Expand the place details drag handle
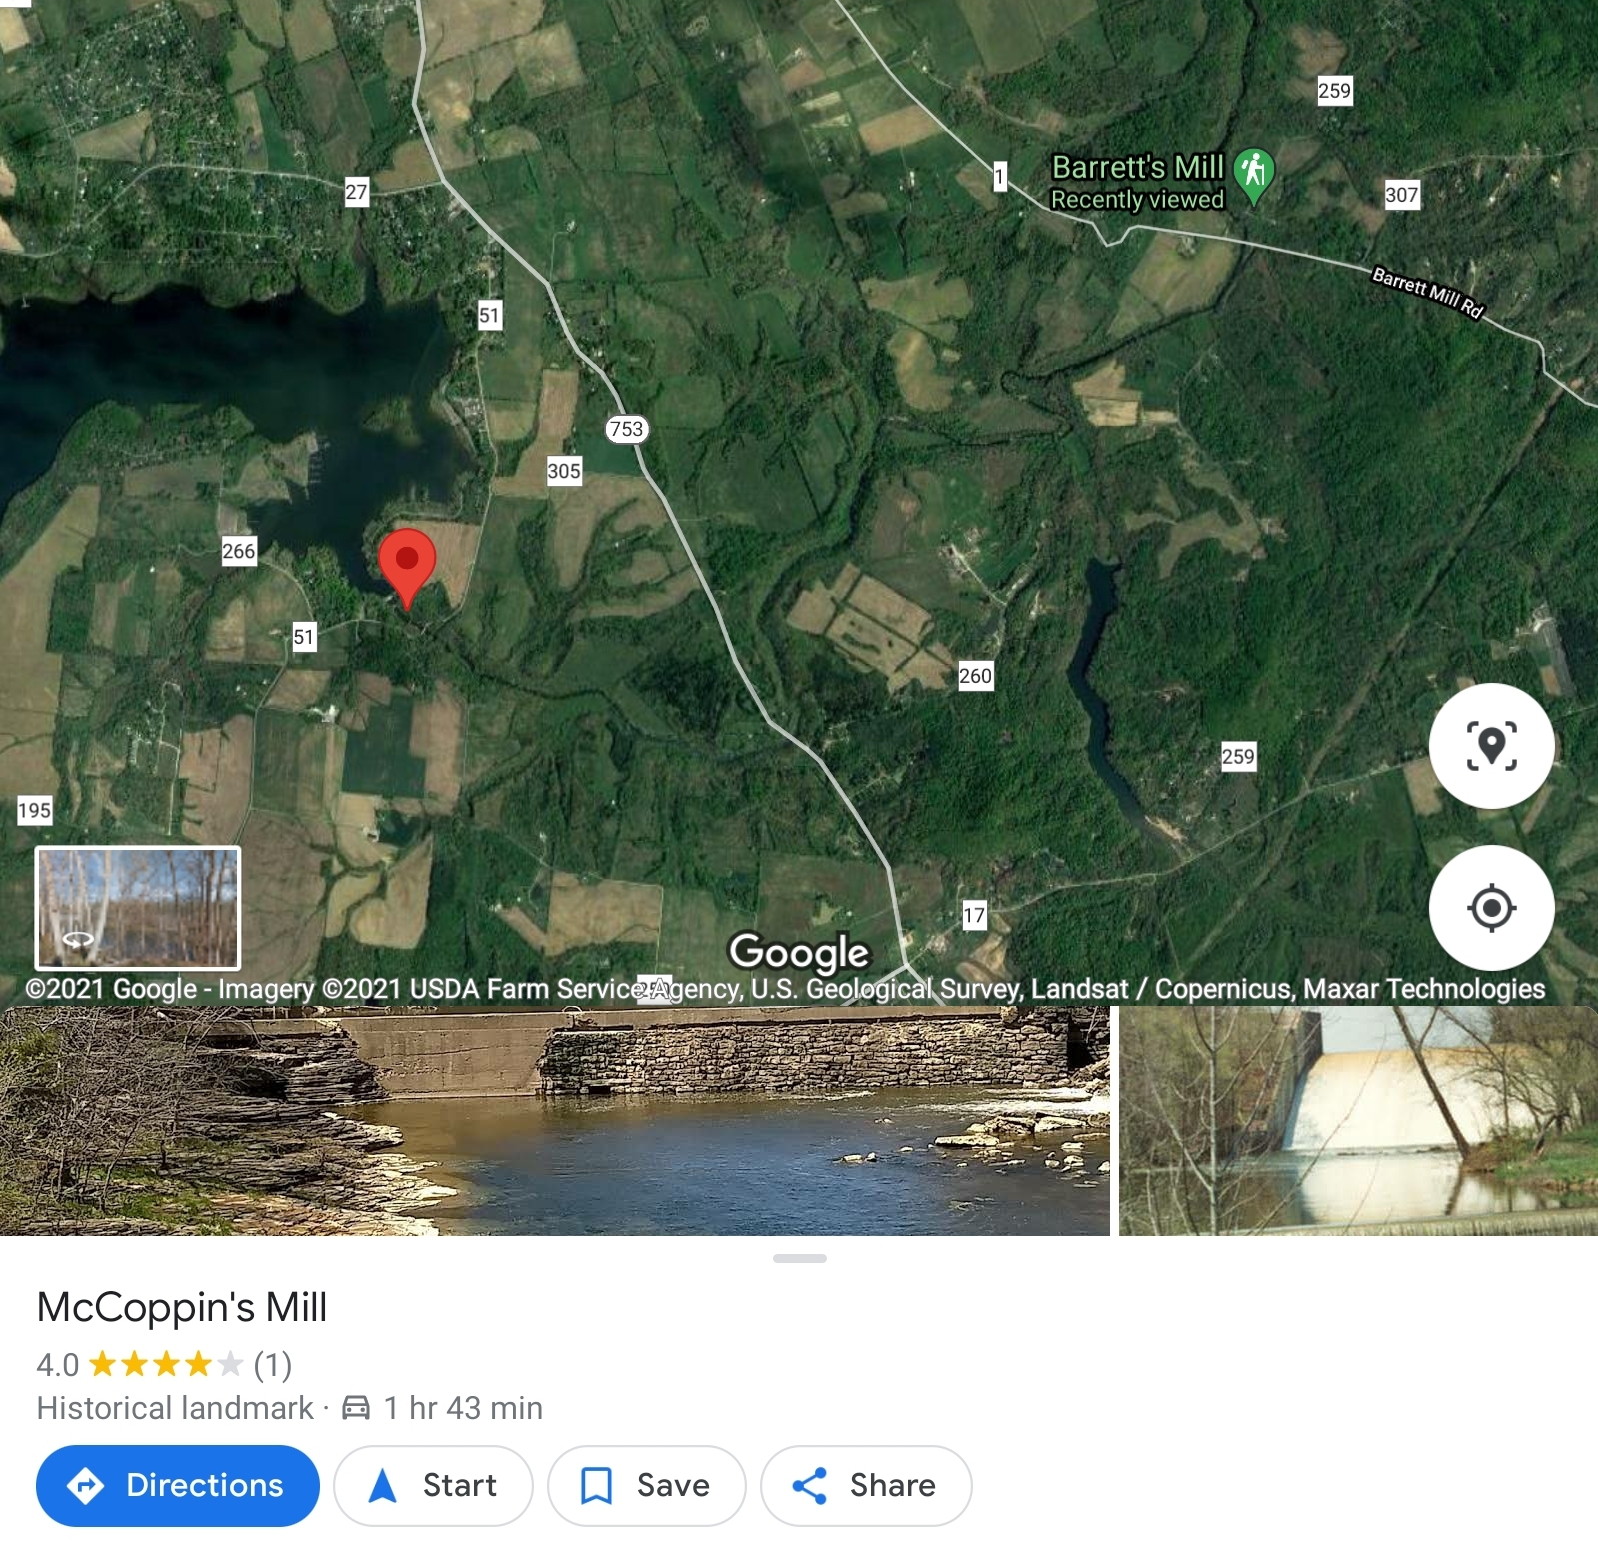 point(799,1258)
